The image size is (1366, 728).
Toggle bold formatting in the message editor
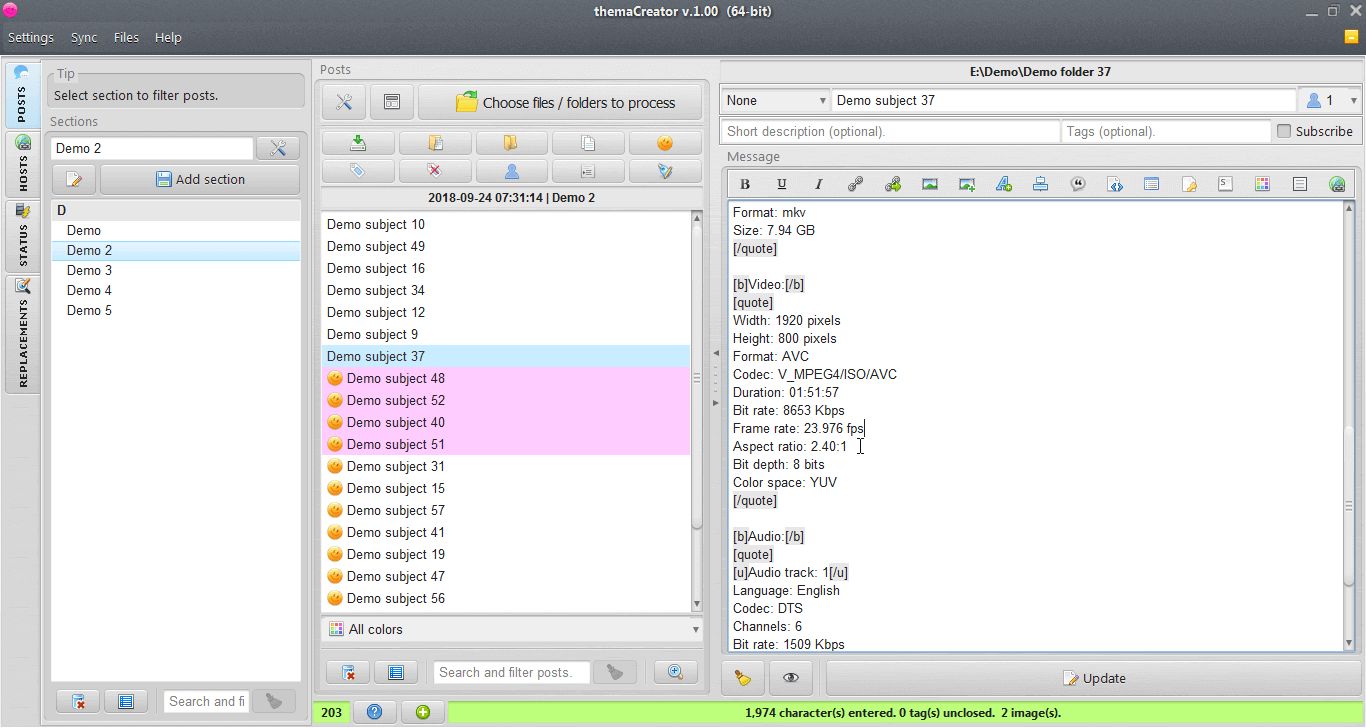(x=745, y=184)
